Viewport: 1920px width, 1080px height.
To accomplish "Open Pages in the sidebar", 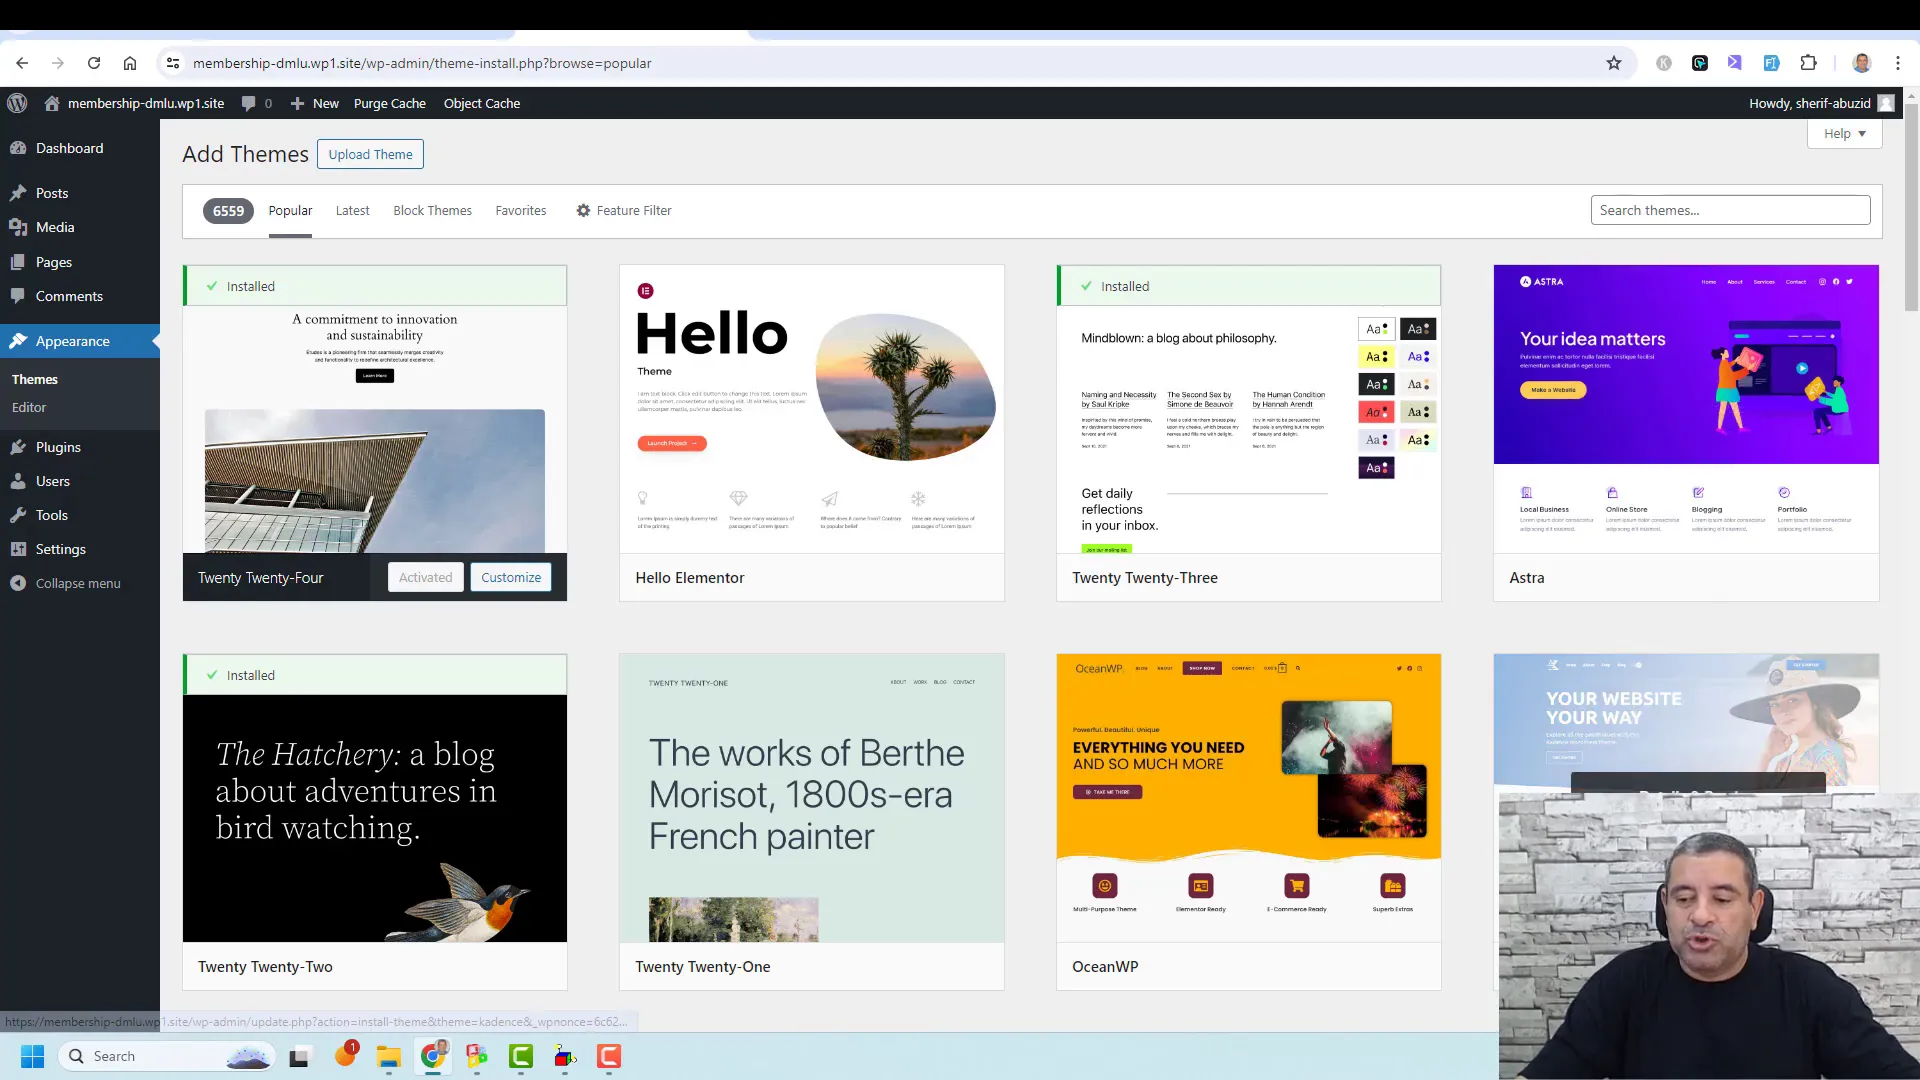I will click(x=80, y=262).
